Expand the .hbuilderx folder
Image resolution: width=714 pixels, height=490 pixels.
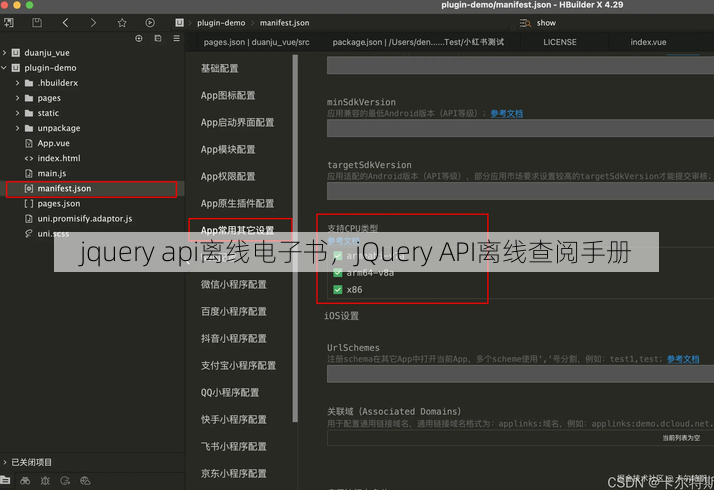(17, 83)
